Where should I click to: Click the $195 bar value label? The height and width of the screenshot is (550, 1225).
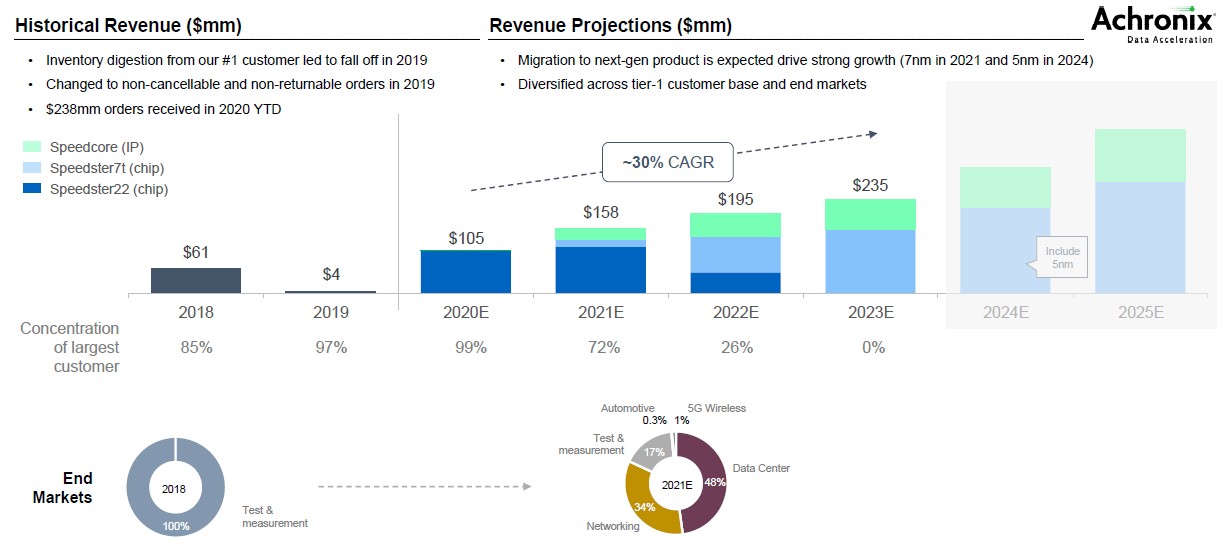click(736, 199)
